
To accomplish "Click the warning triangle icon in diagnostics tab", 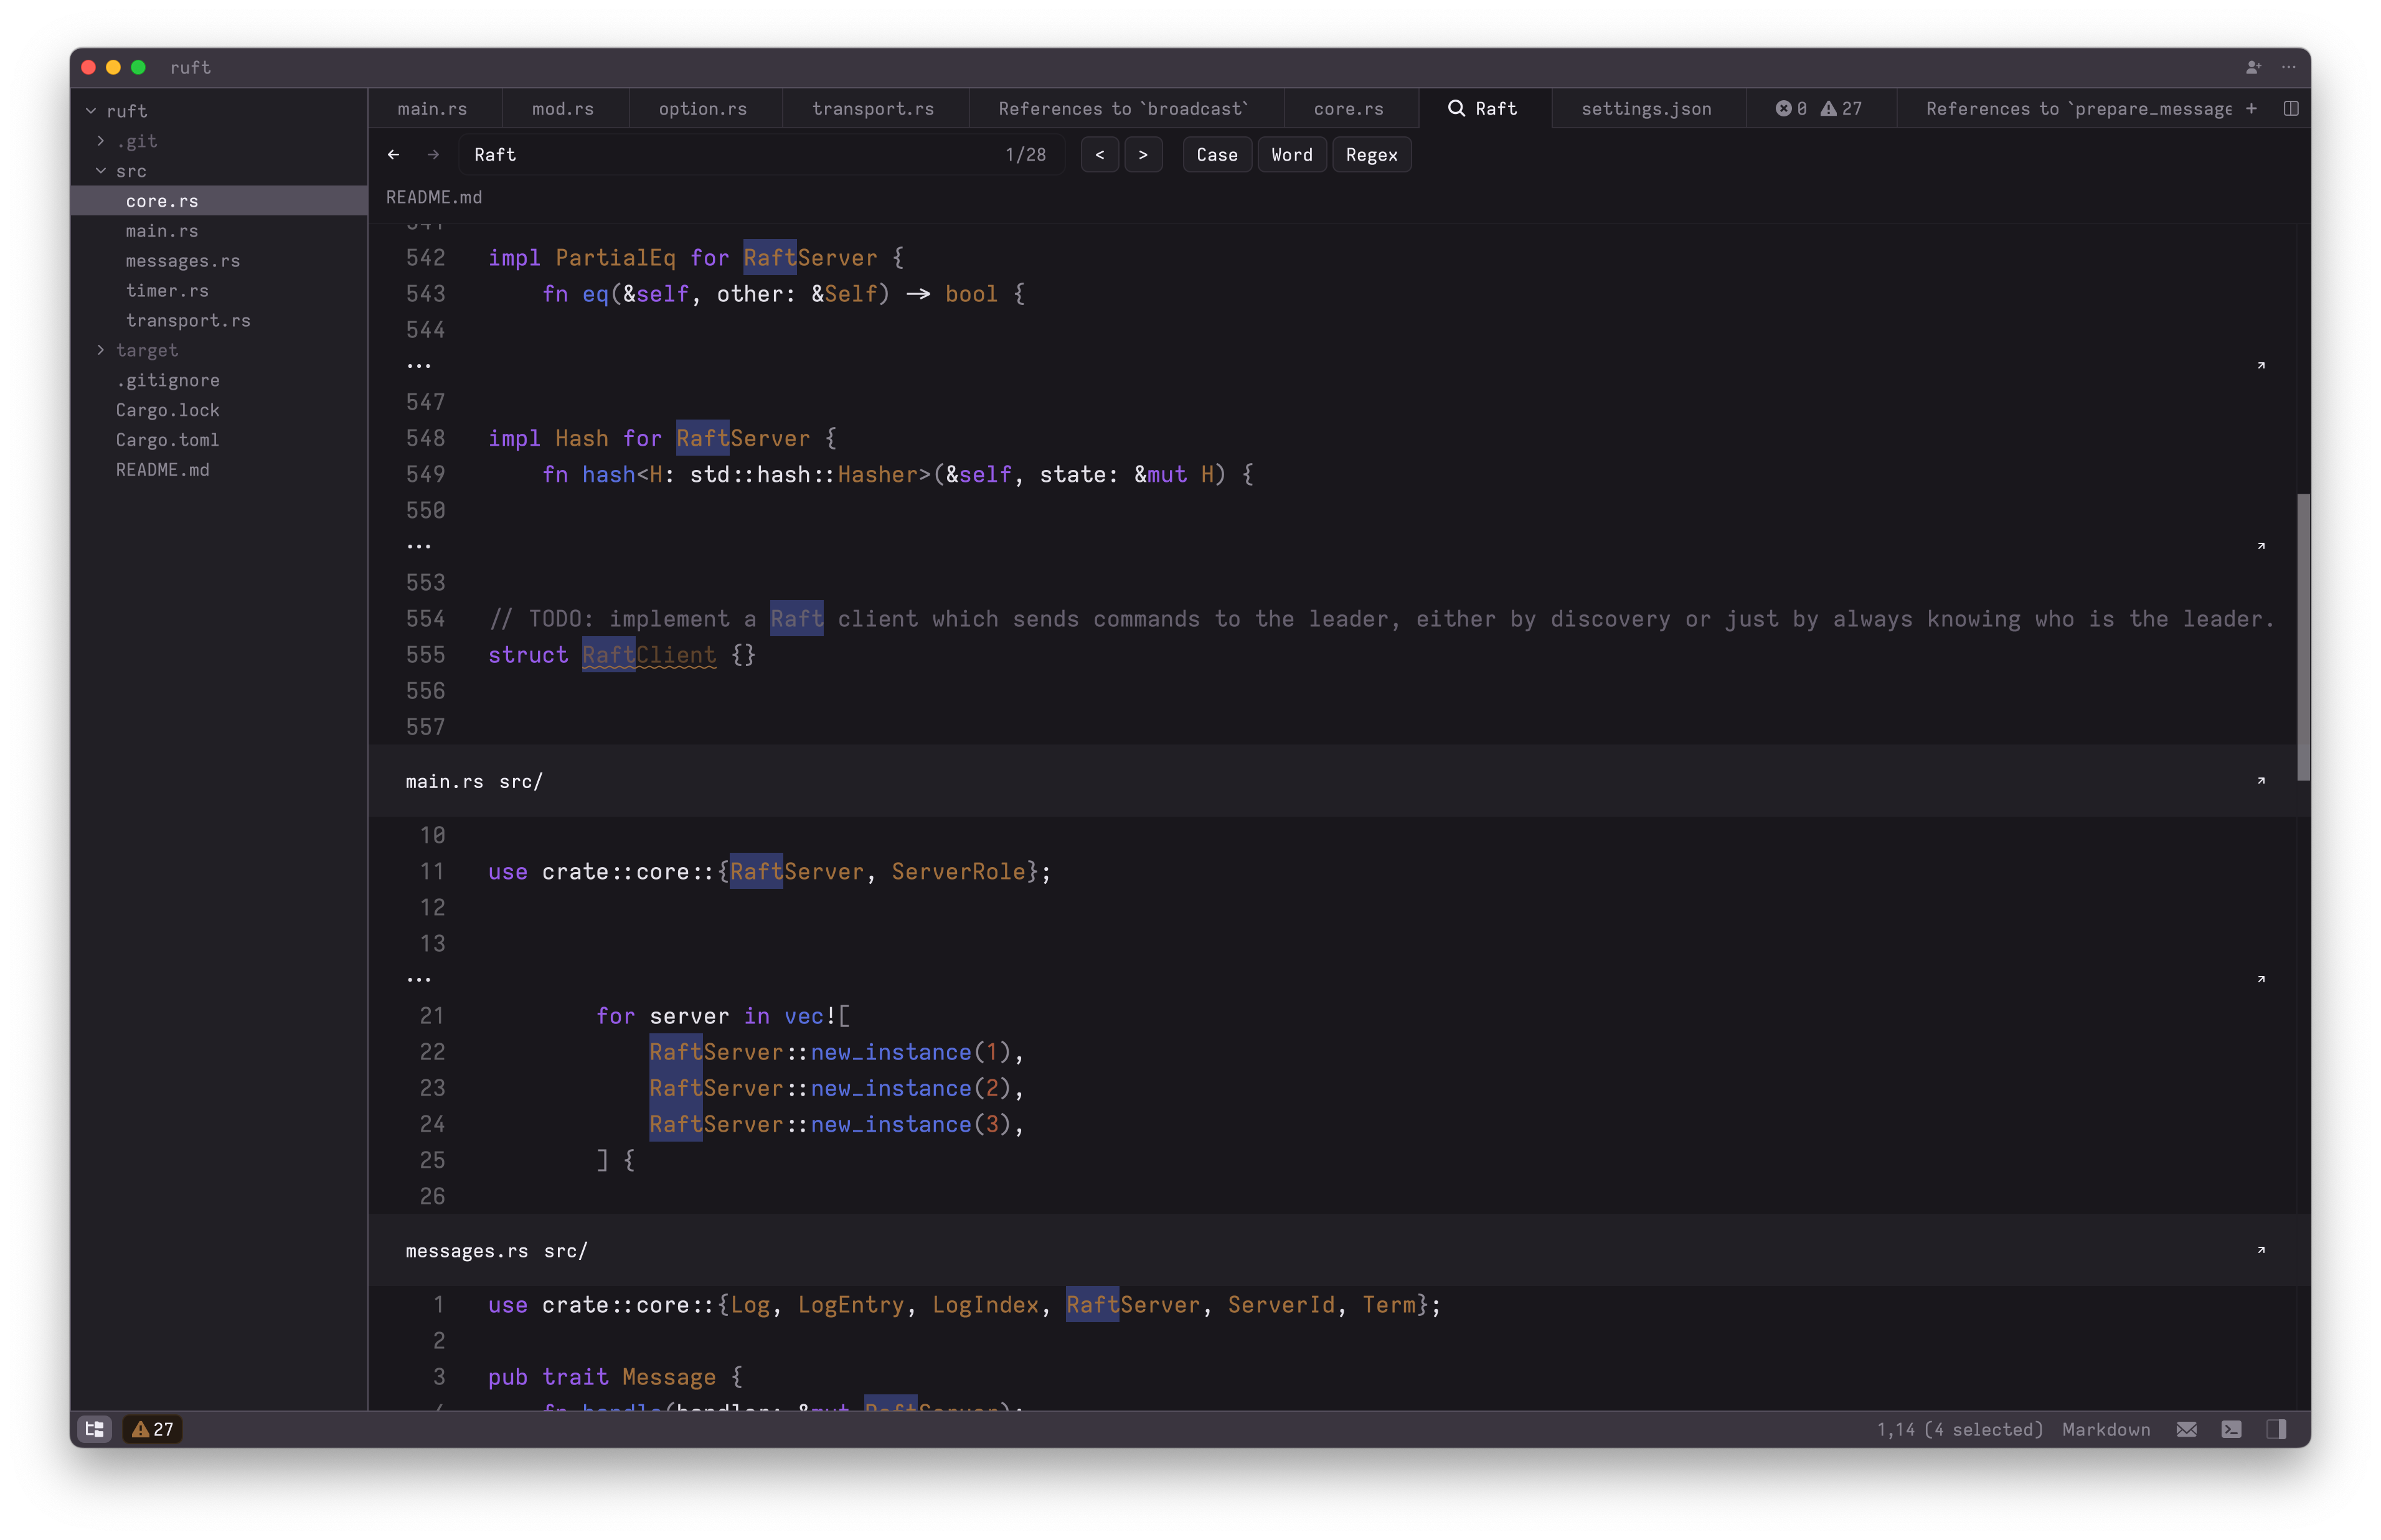I will pyautogui.click(x=1828, y=108).
